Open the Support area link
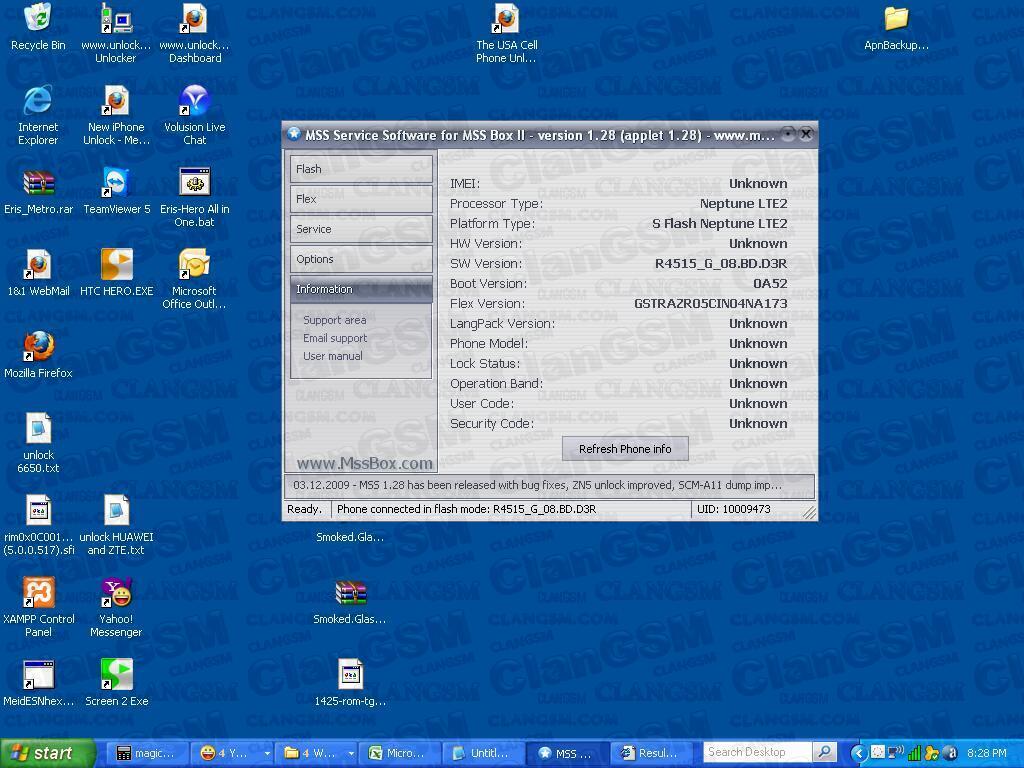 click(x=334, y=320)
